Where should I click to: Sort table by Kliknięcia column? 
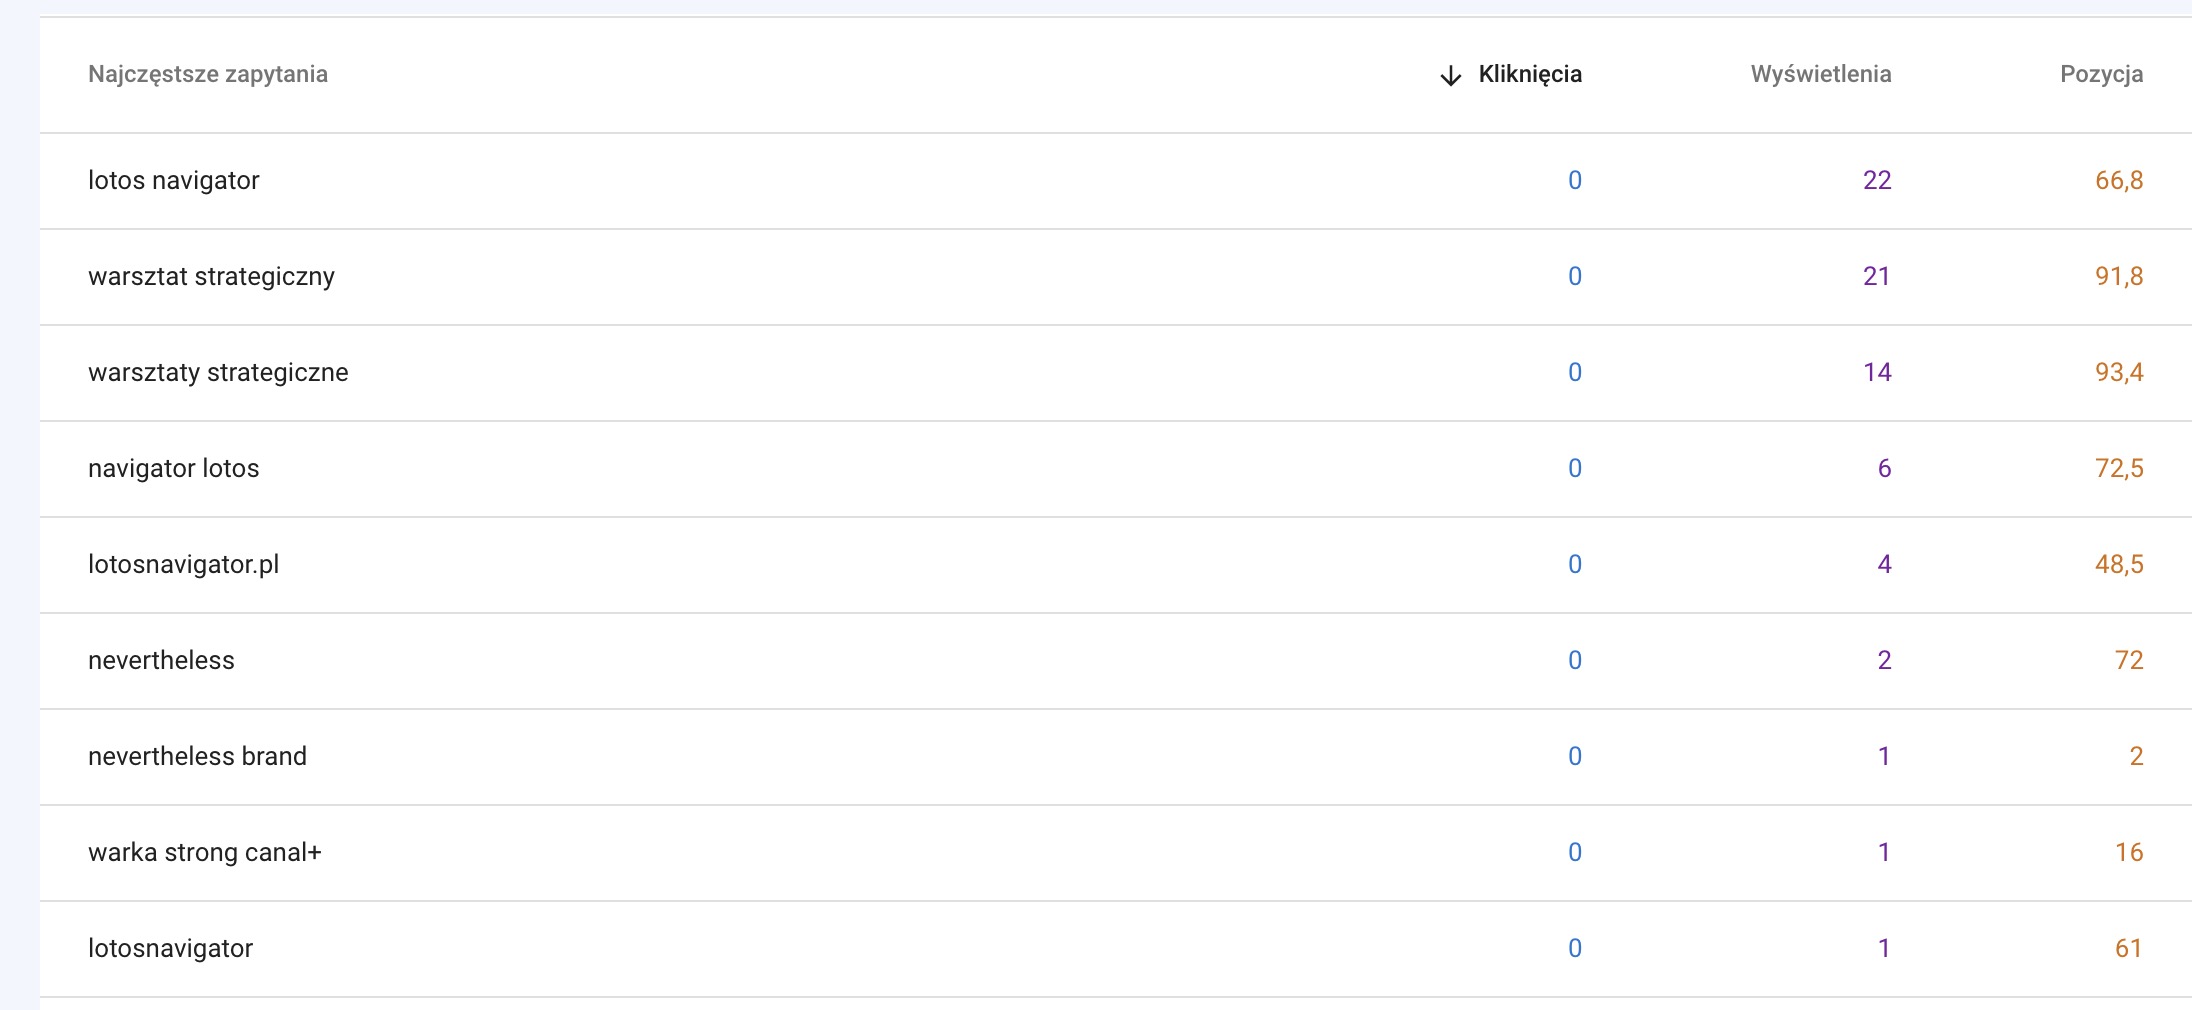pos(1529,74)
